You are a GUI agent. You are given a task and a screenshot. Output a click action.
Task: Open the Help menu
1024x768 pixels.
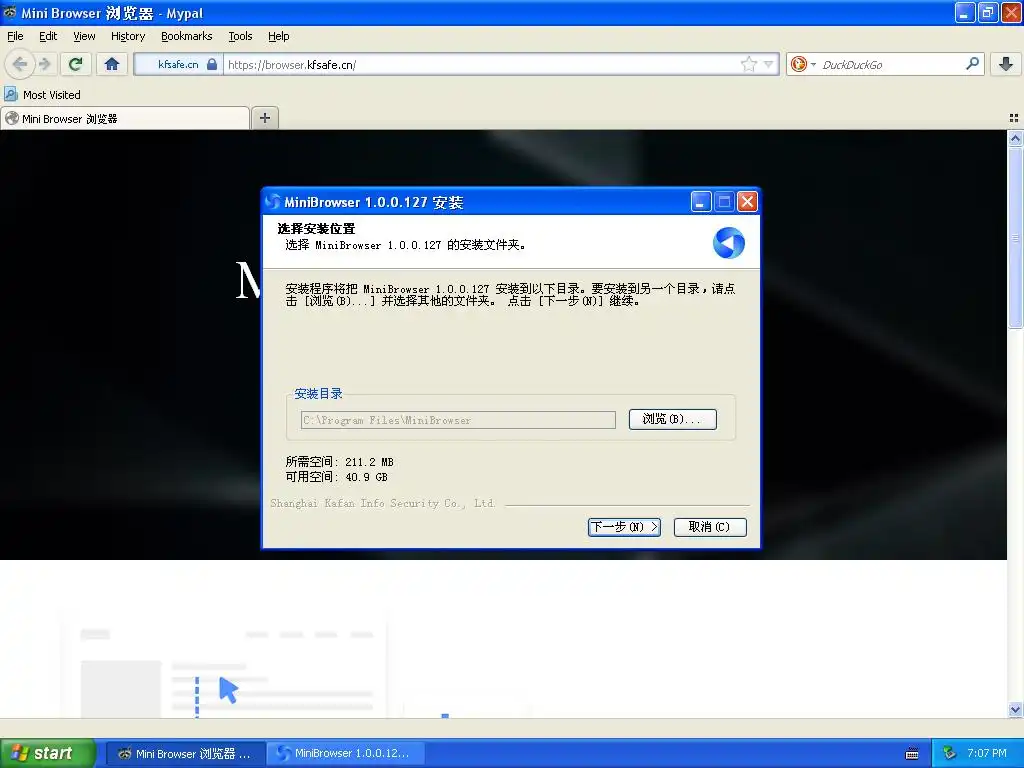[278, 36]
